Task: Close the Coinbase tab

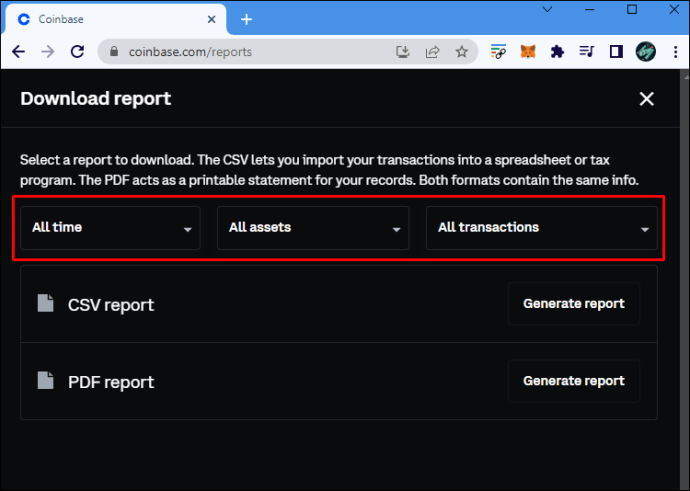Action: point(212,19)
